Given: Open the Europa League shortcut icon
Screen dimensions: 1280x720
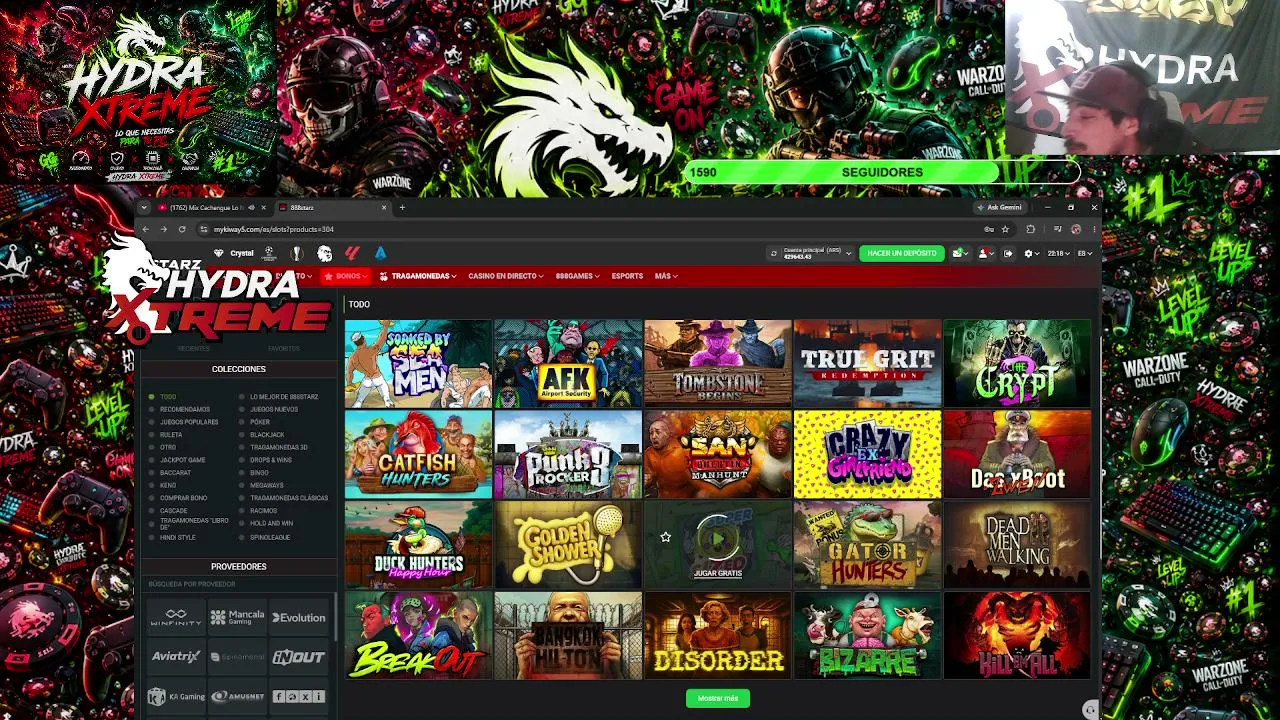Looking at the screenshot, I should click(x=296, y=253).
